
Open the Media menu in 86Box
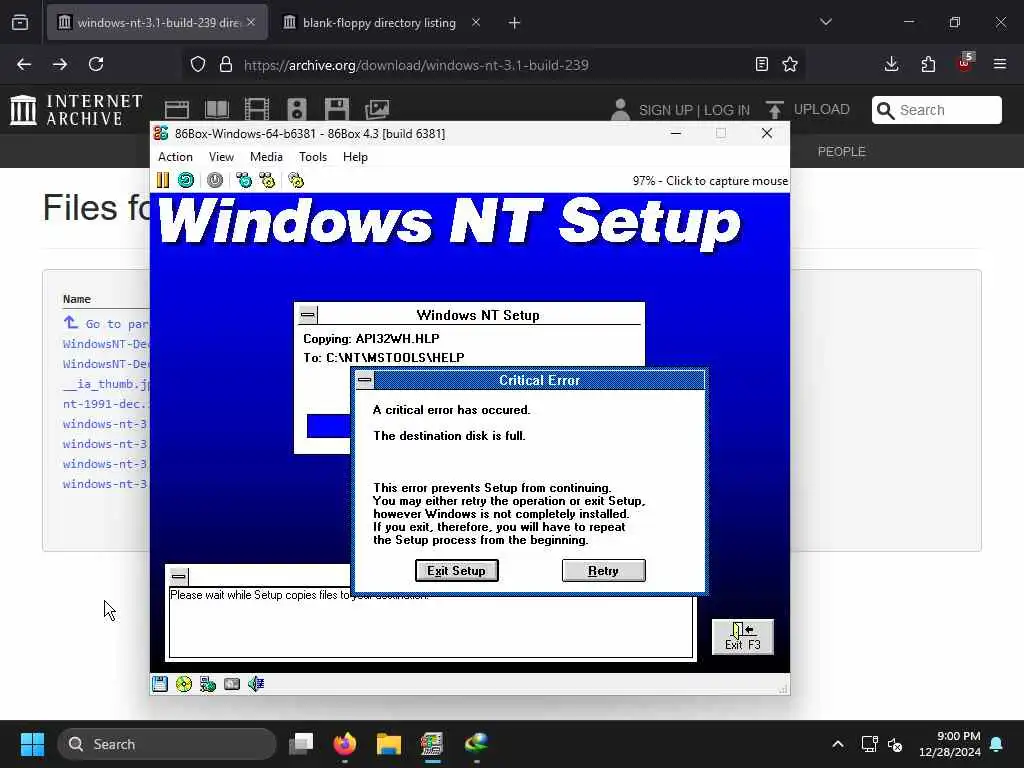[x=266, y=157]
